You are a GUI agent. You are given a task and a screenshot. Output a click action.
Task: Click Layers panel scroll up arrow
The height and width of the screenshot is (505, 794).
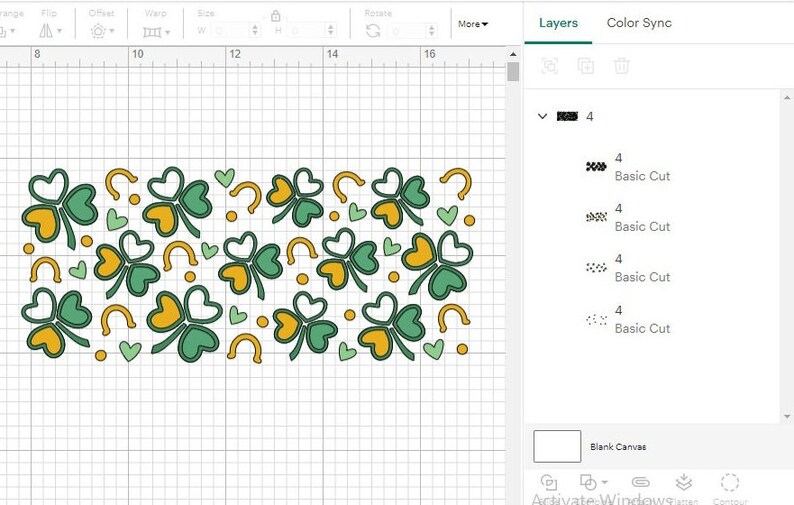click(786, 97)
